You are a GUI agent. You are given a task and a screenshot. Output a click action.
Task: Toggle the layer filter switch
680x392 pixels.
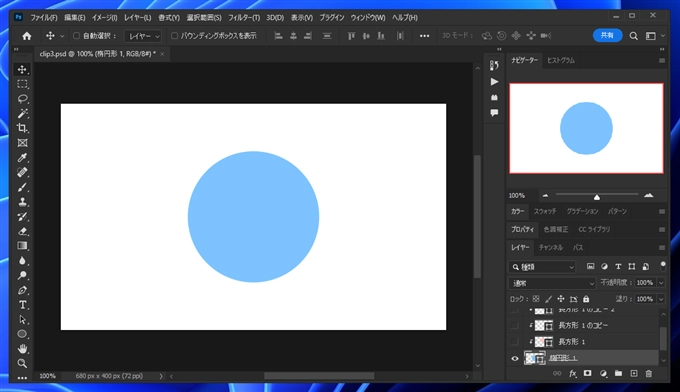(663, 266)
